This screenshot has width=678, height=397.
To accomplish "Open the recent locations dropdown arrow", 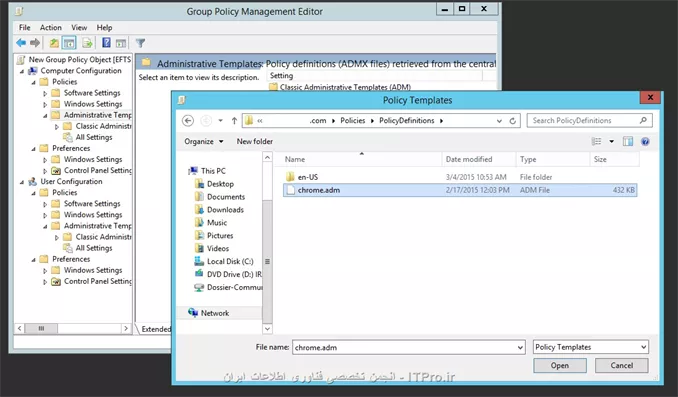I will [x=221, y=121].
